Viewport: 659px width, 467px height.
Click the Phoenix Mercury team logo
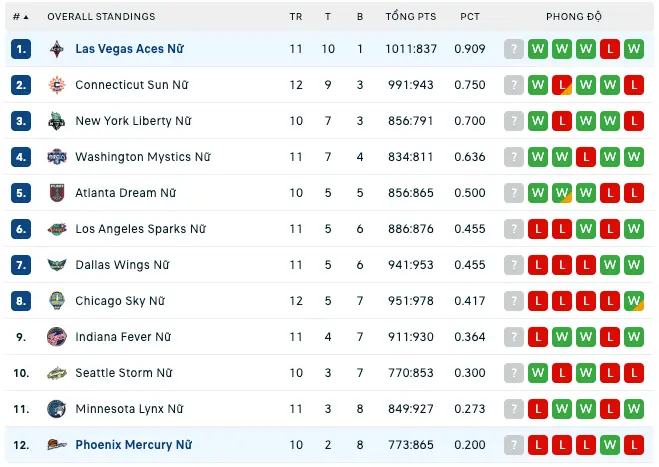[56, 445]
